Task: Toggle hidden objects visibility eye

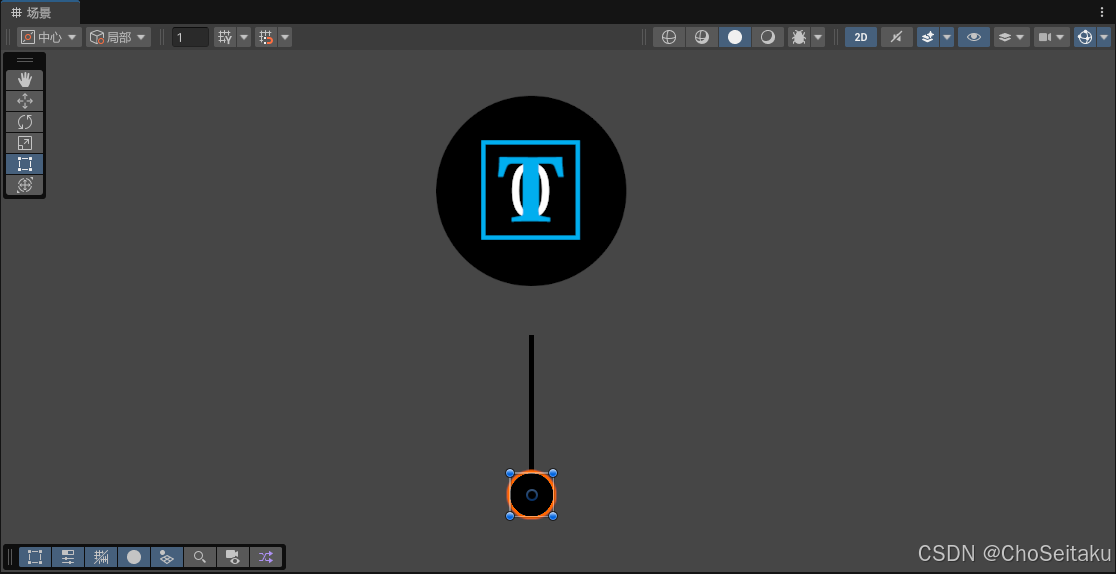Action: pyautogui.click(x=974, y=37)
